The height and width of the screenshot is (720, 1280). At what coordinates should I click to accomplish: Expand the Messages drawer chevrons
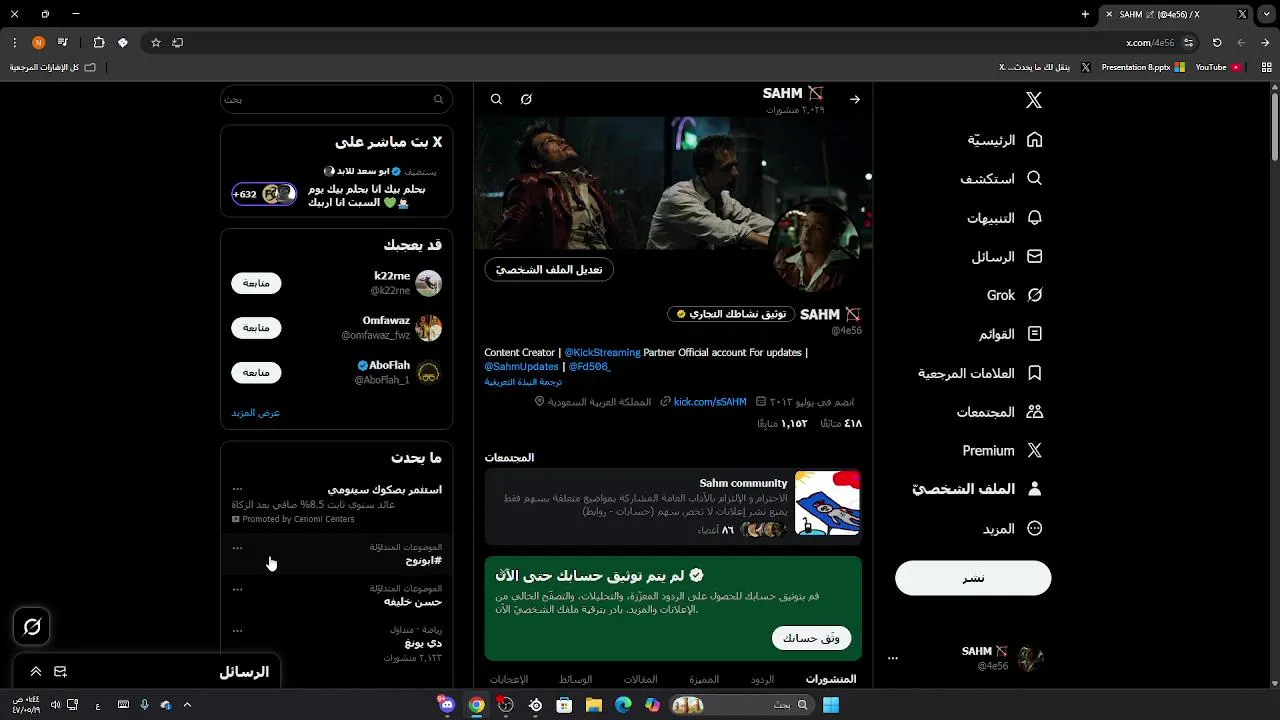(x=35, y=672)
